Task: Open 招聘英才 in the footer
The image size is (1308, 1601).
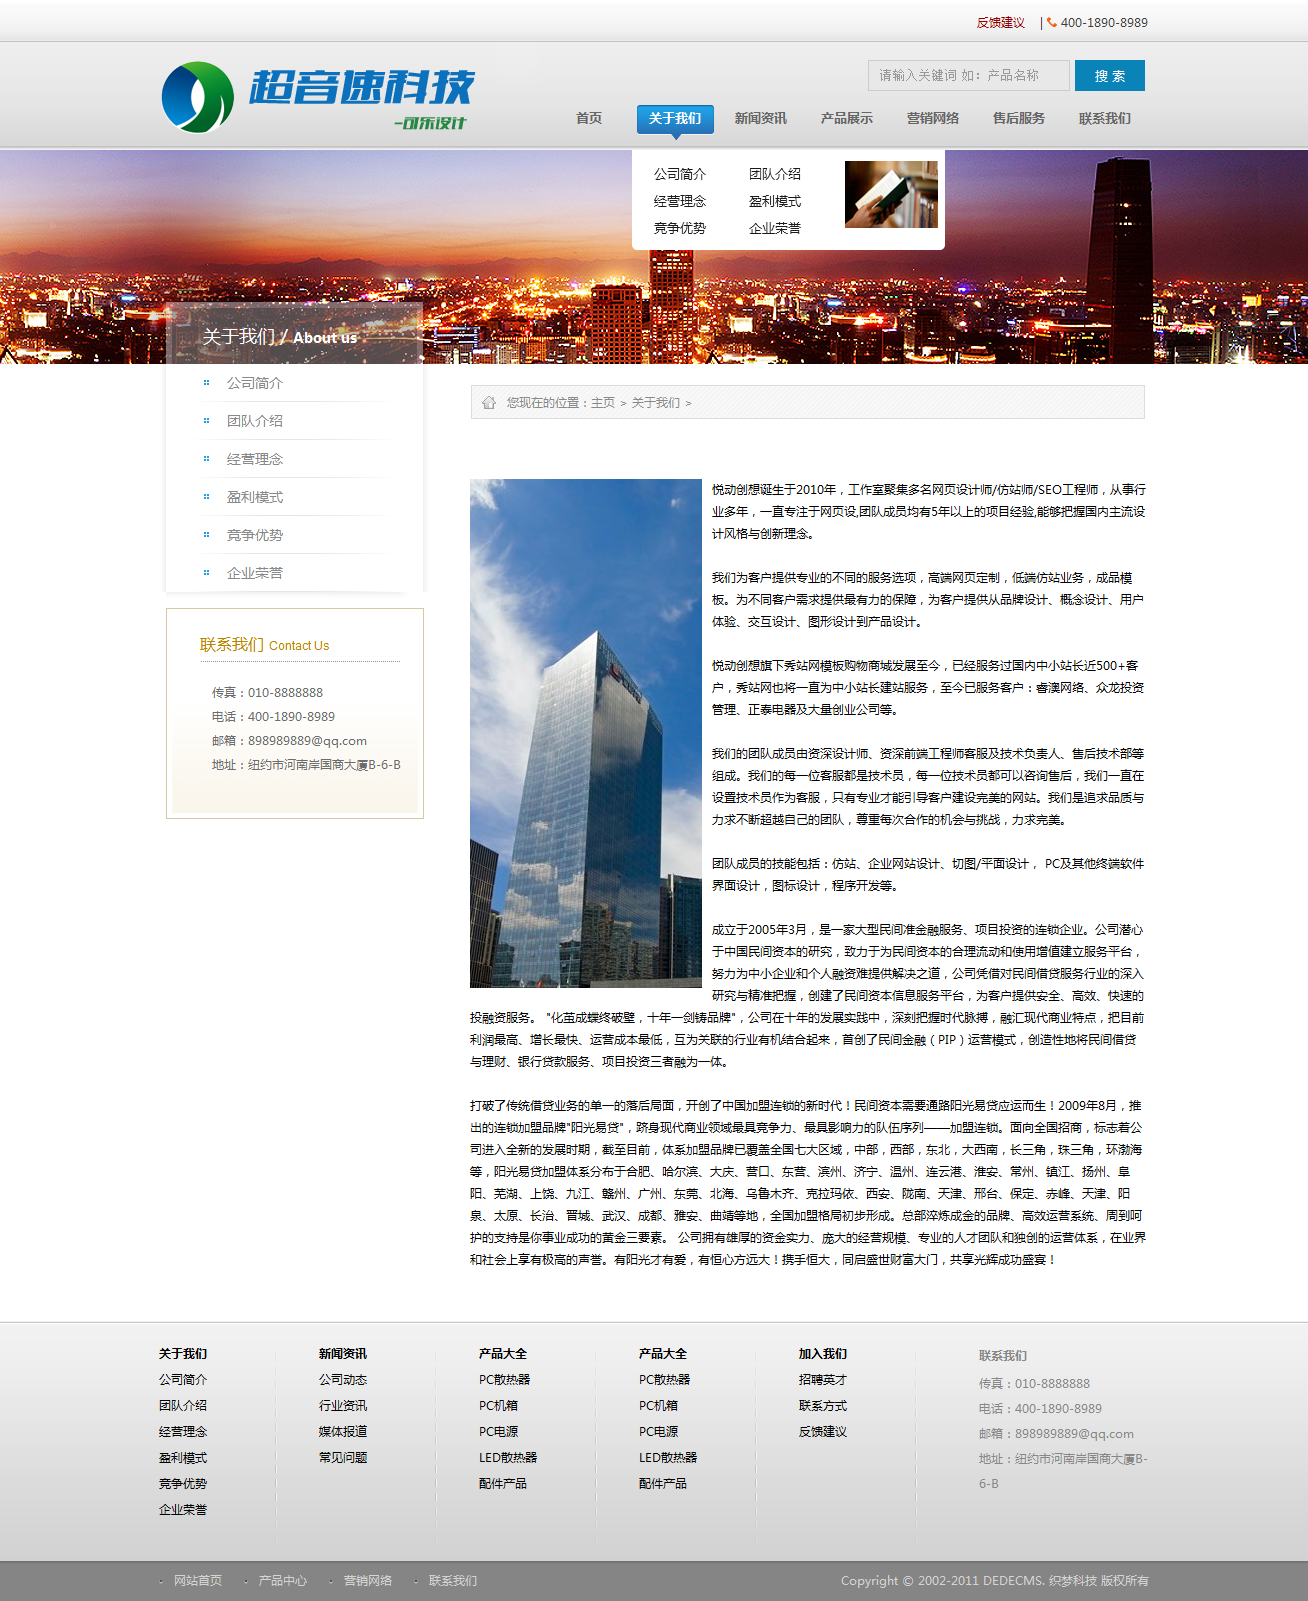Action: [822, 1379]
